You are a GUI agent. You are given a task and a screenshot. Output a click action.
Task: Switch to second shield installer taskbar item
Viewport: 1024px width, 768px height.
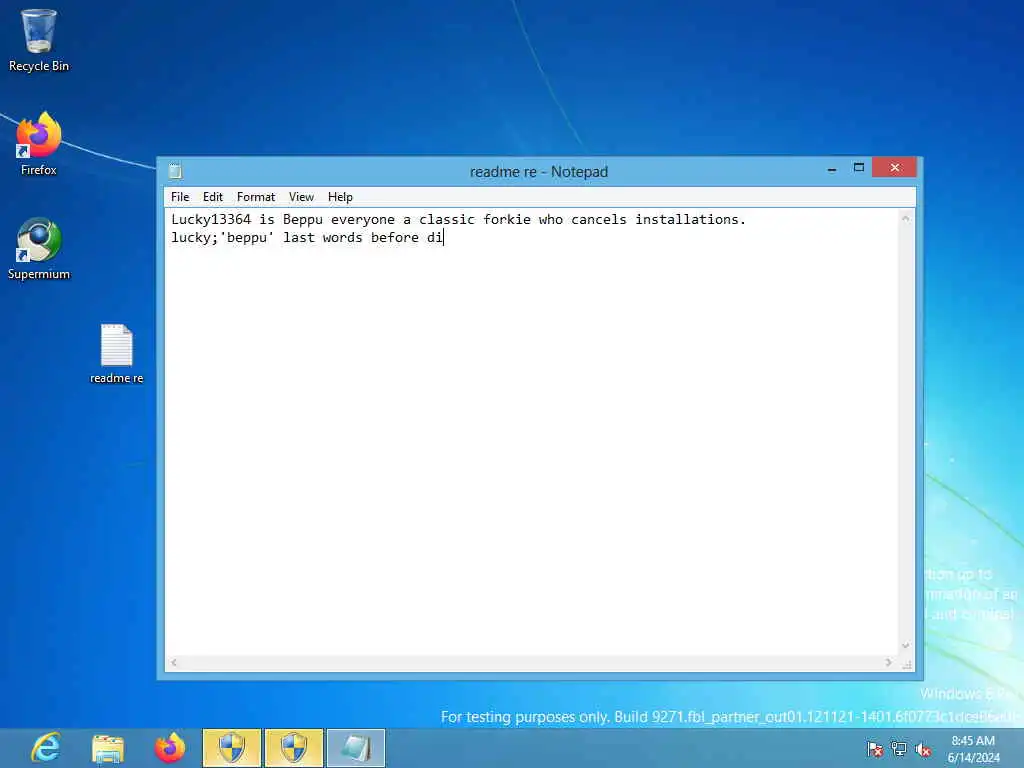pos(294,748)
